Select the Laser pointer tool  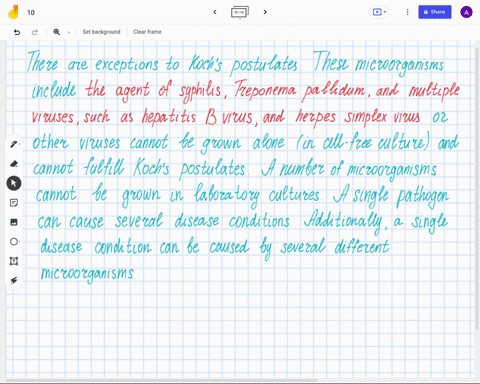[14, 280]
